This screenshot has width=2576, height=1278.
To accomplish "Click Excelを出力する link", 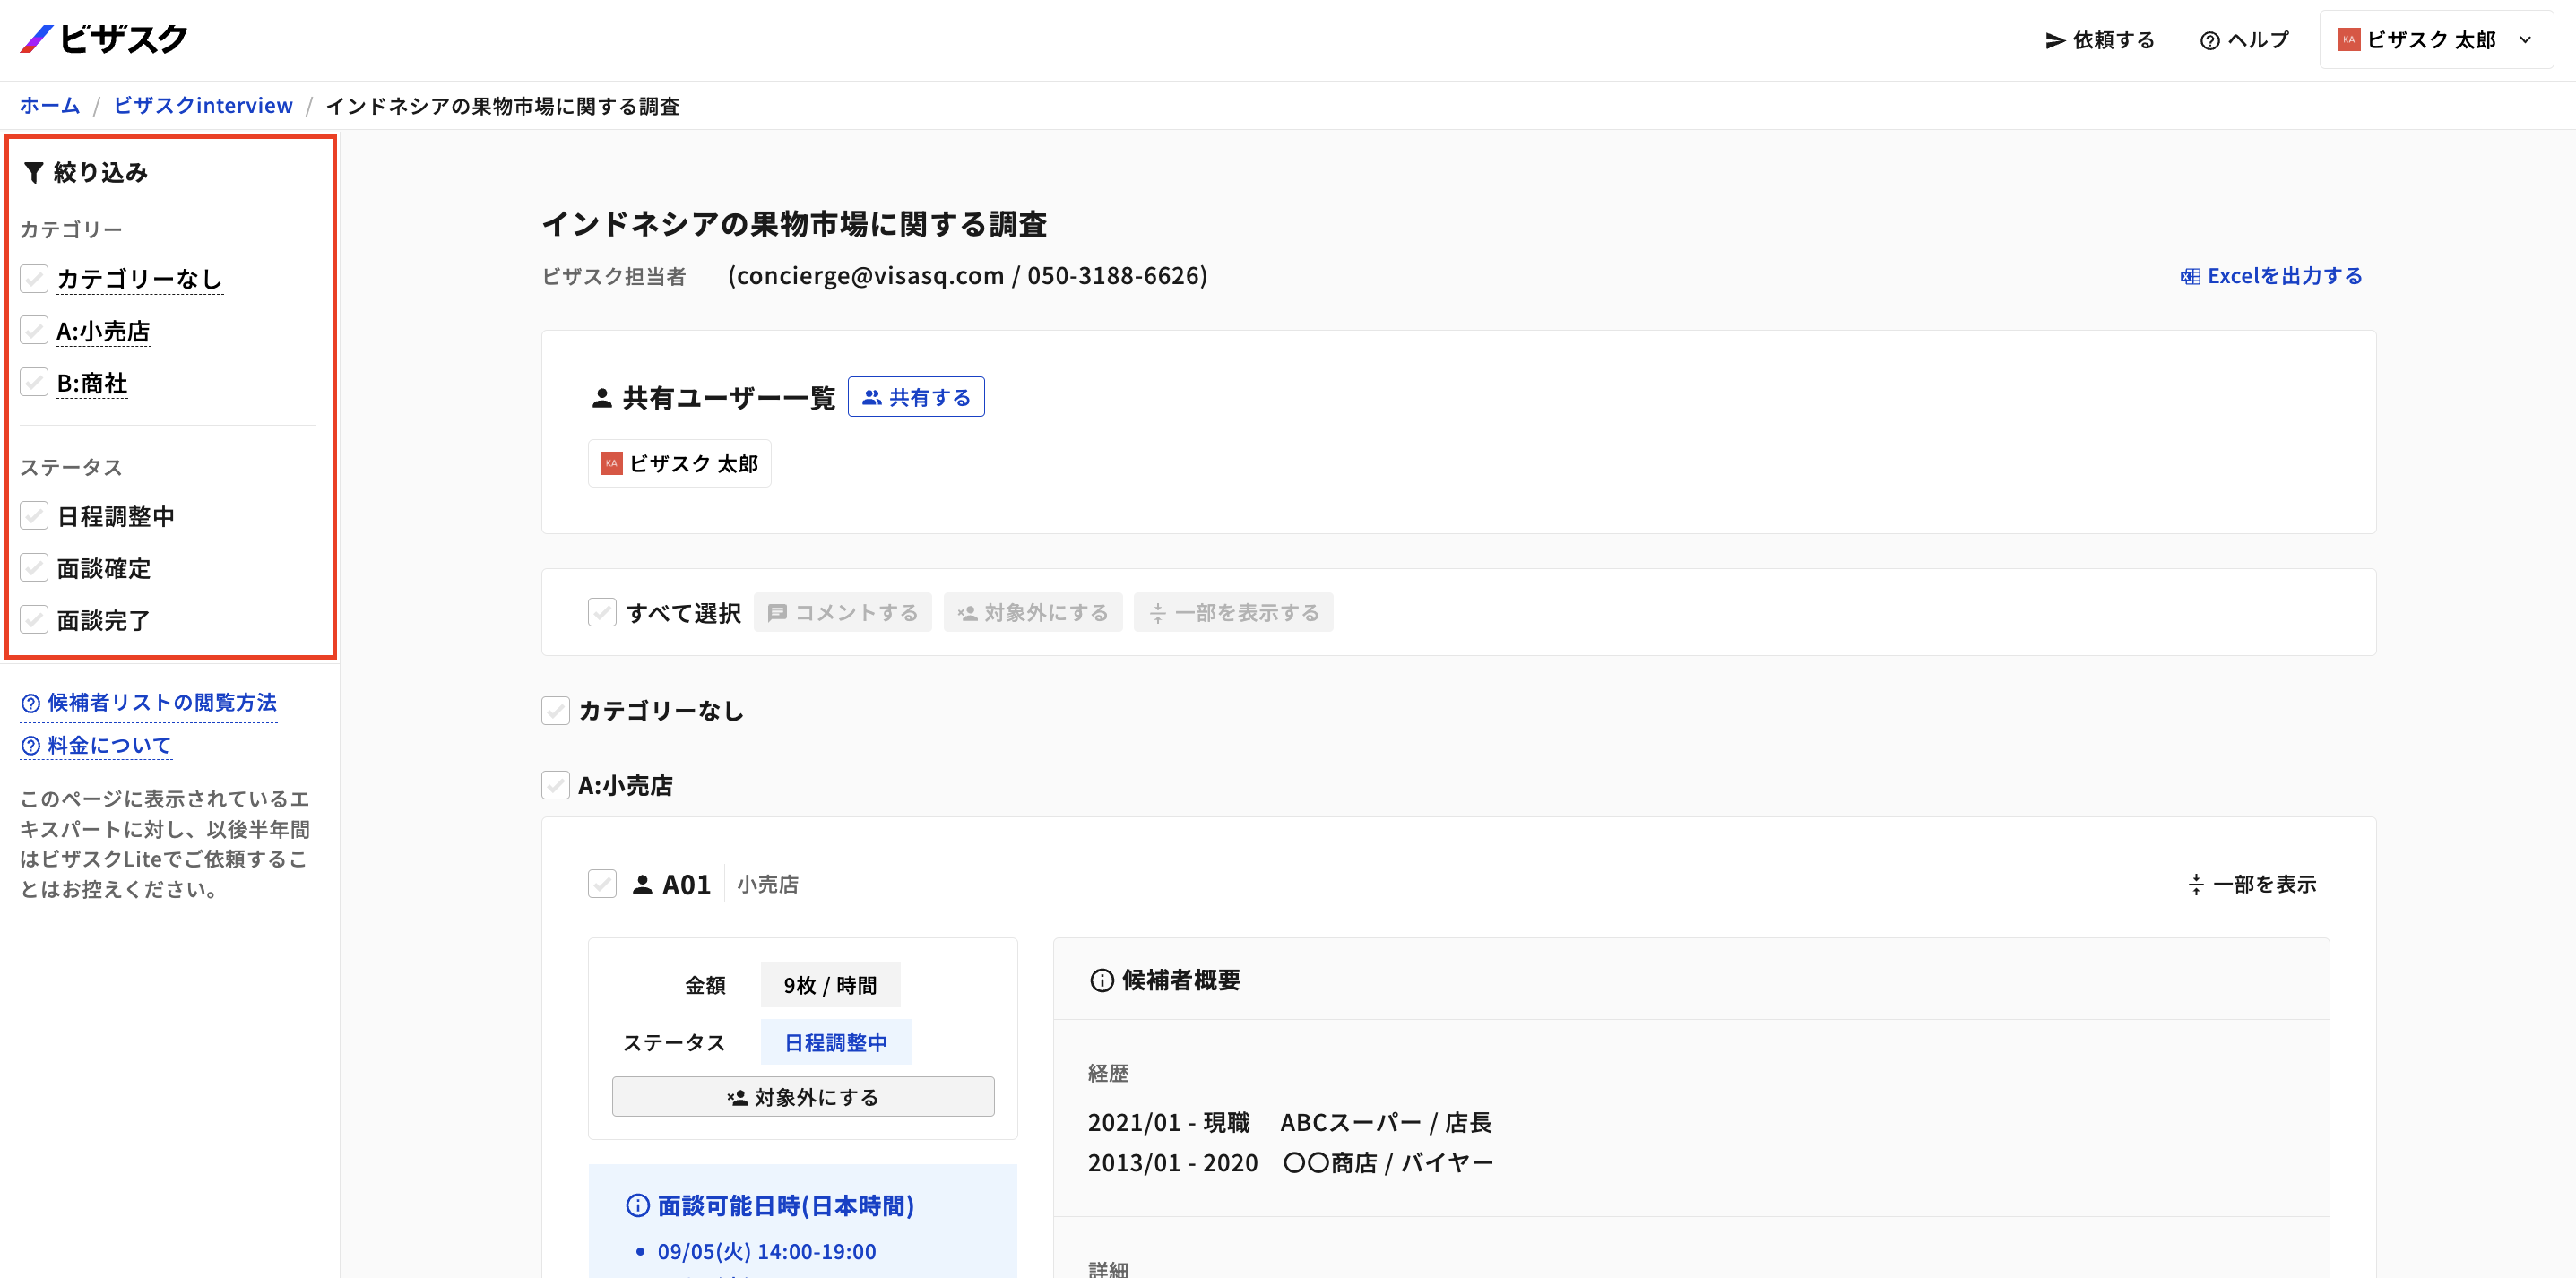I will coord(2271,276).
